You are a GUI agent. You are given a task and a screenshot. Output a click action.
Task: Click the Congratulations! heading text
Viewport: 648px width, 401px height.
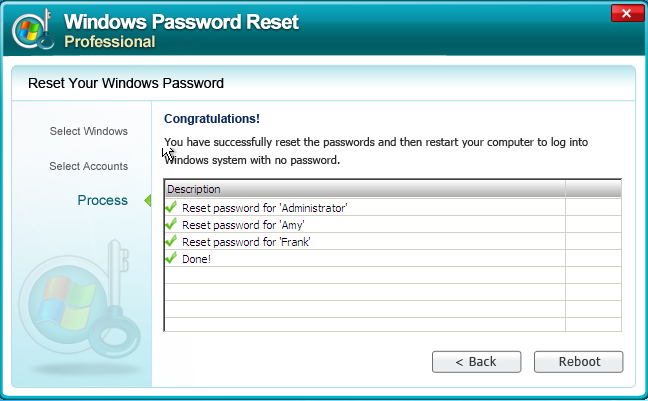point(211,118)
